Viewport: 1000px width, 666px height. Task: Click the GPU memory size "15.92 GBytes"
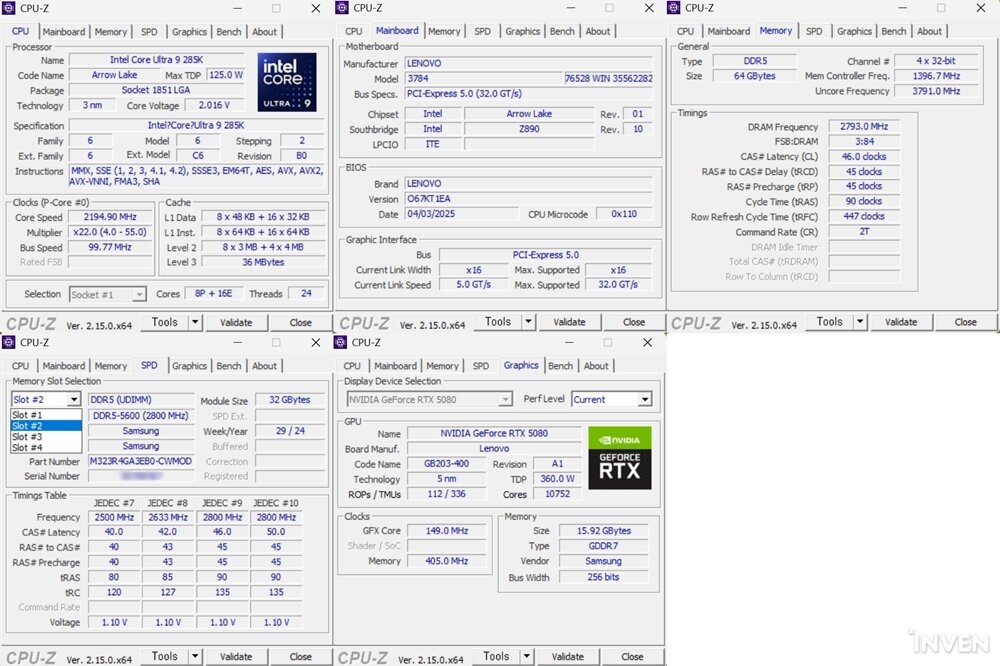604,531
